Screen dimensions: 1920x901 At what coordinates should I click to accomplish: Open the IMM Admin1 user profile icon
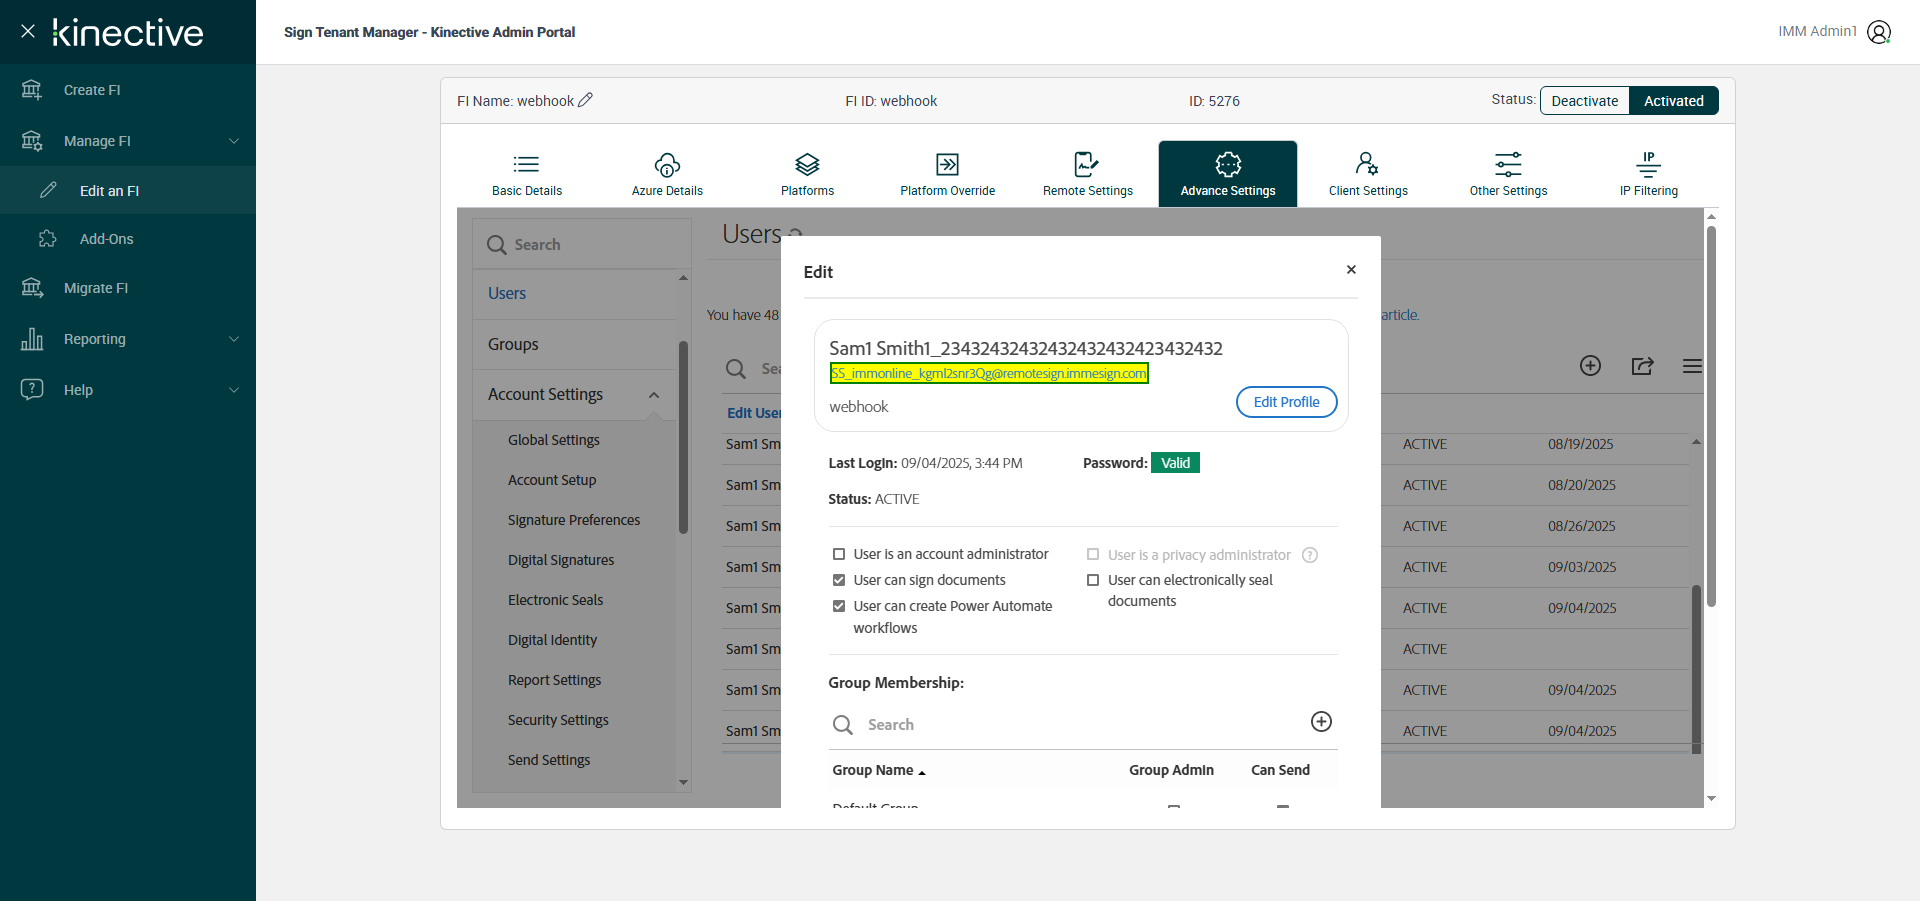[x=1879, y=32]
